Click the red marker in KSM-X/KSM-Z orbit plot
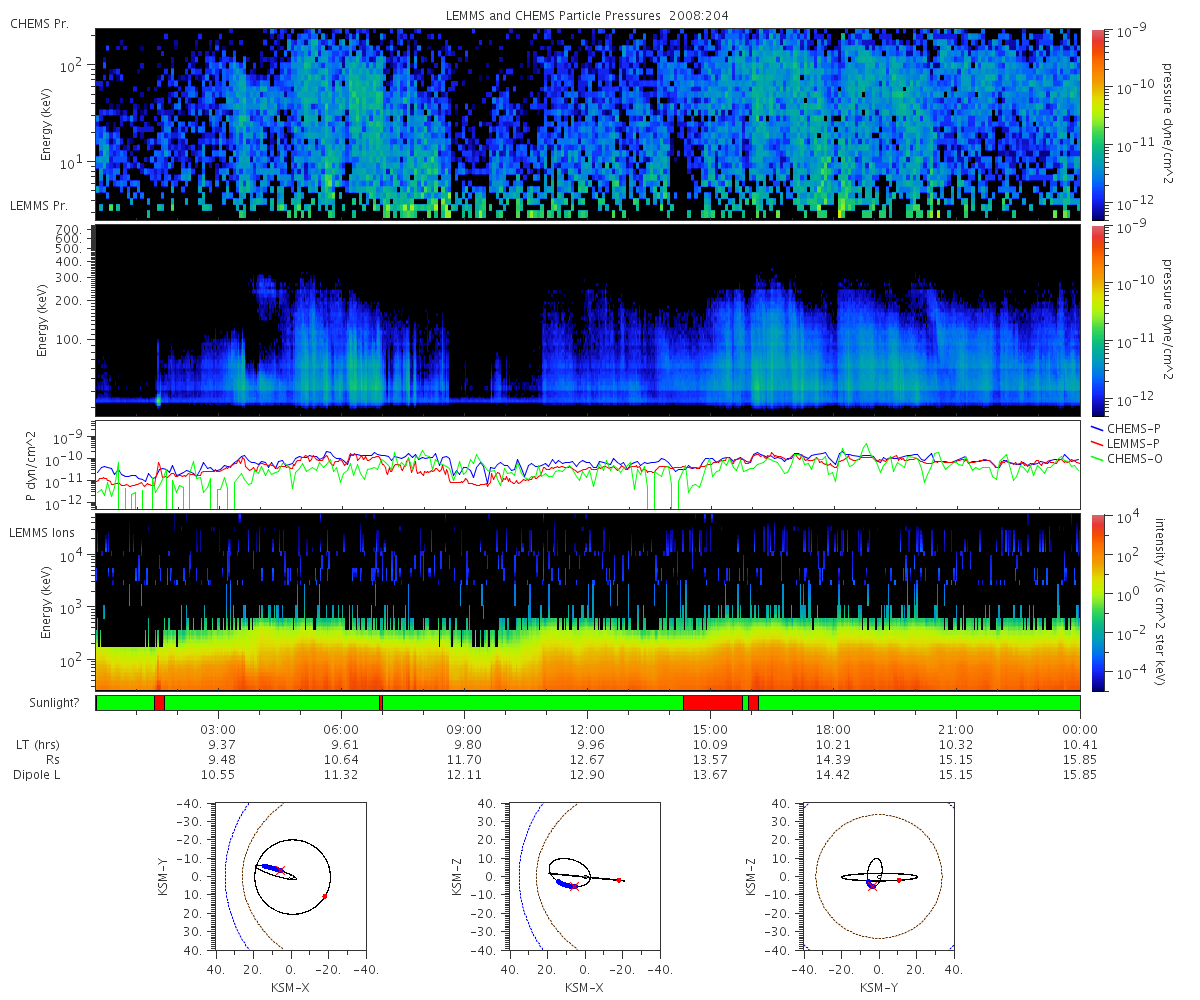1200x1000 pixels. (619, 880)
